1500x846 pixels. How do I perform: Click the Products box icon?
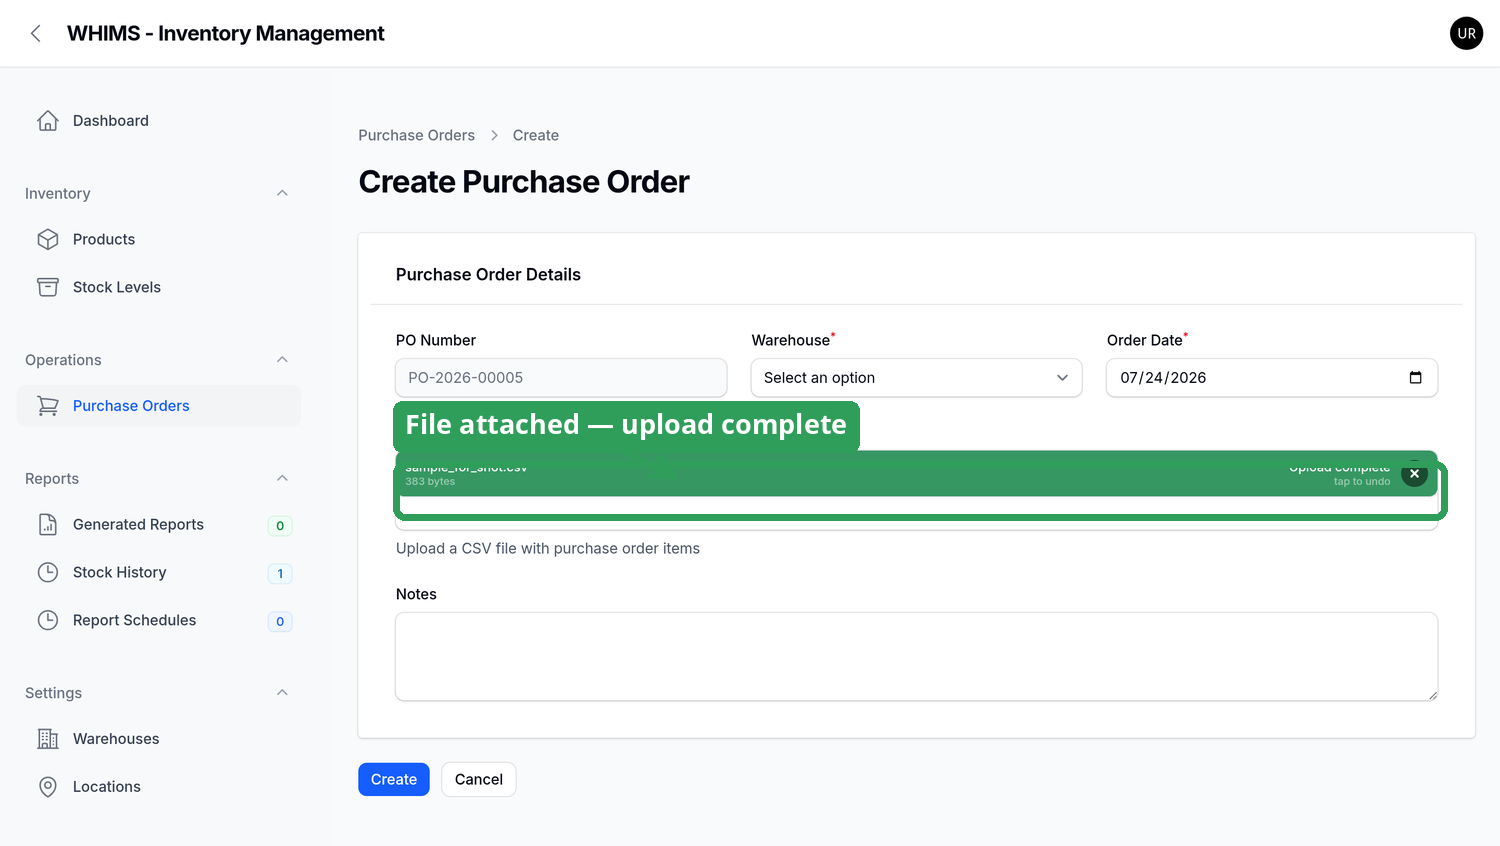pyautogui.click(x=48, y=240)
